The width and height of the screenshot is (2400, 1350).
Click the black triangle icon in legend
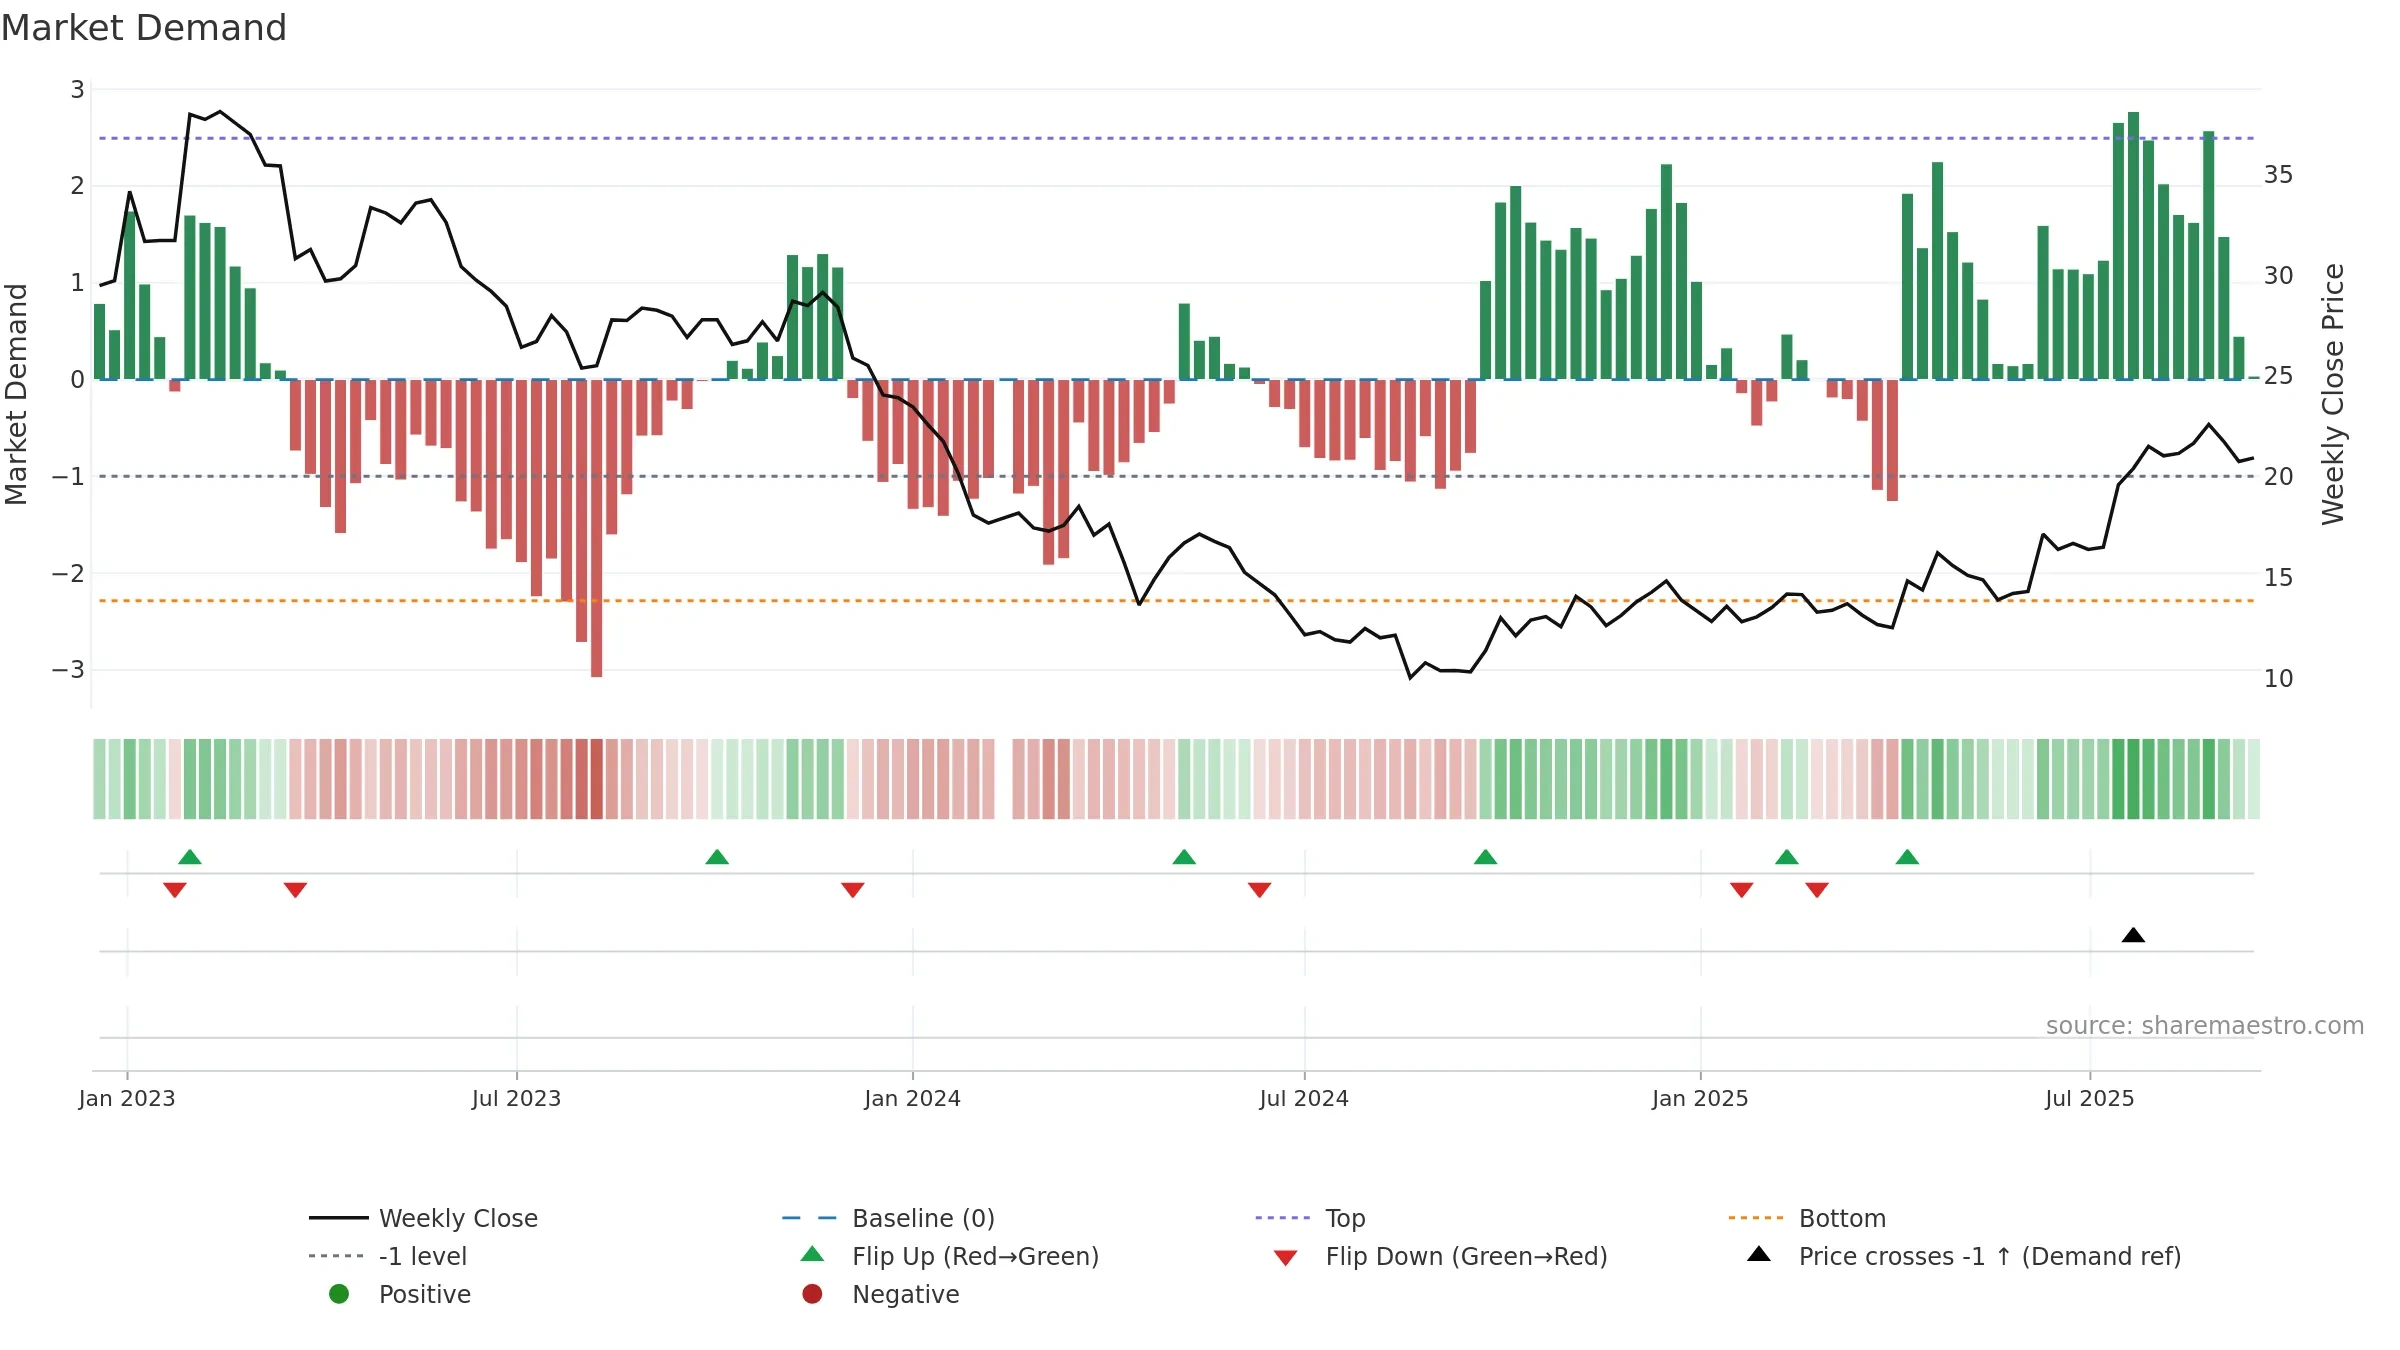[1759, 1254]
